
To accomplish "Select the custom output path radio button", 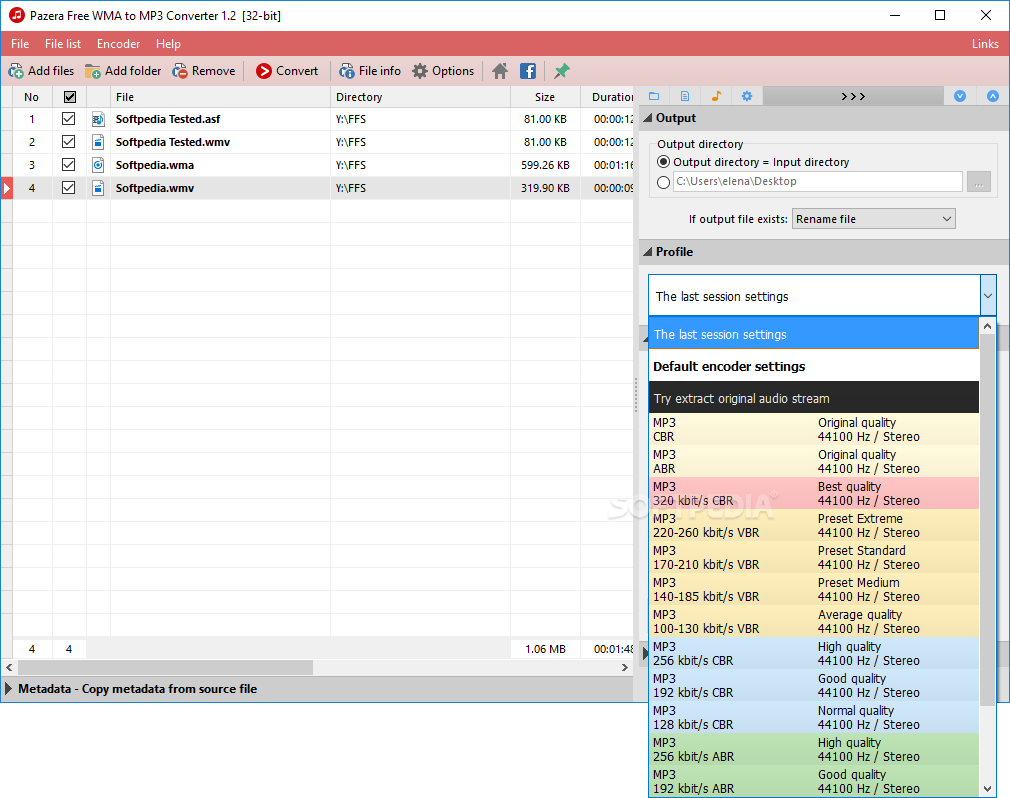I will tap(663, 182).
